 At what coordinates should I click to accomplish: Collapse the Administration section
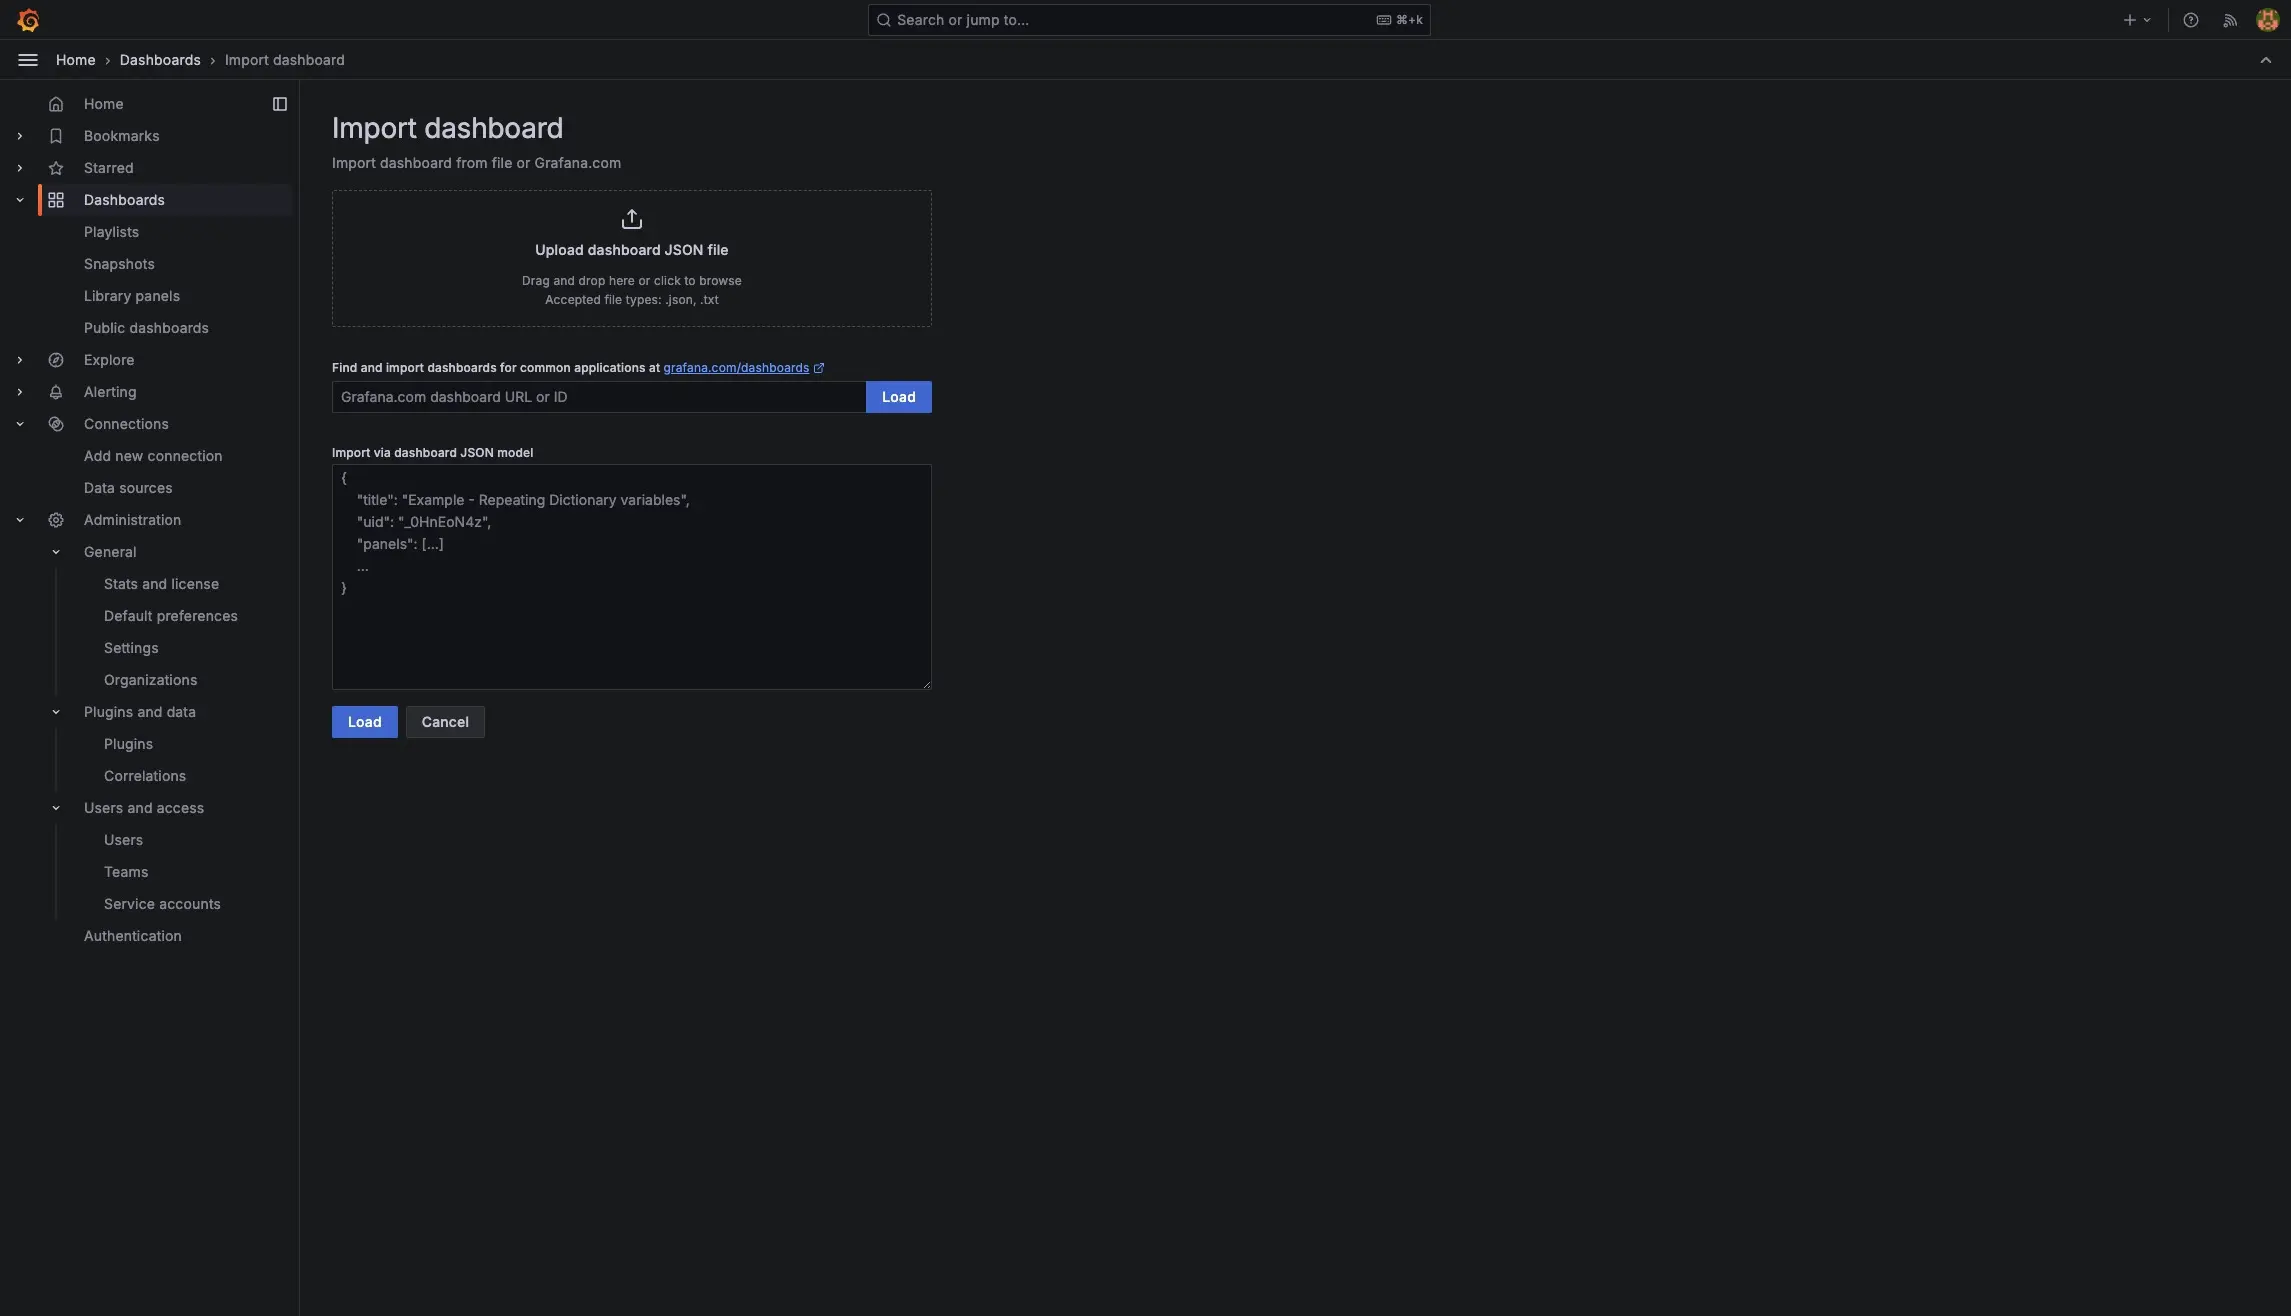click(x=19, y=520)
